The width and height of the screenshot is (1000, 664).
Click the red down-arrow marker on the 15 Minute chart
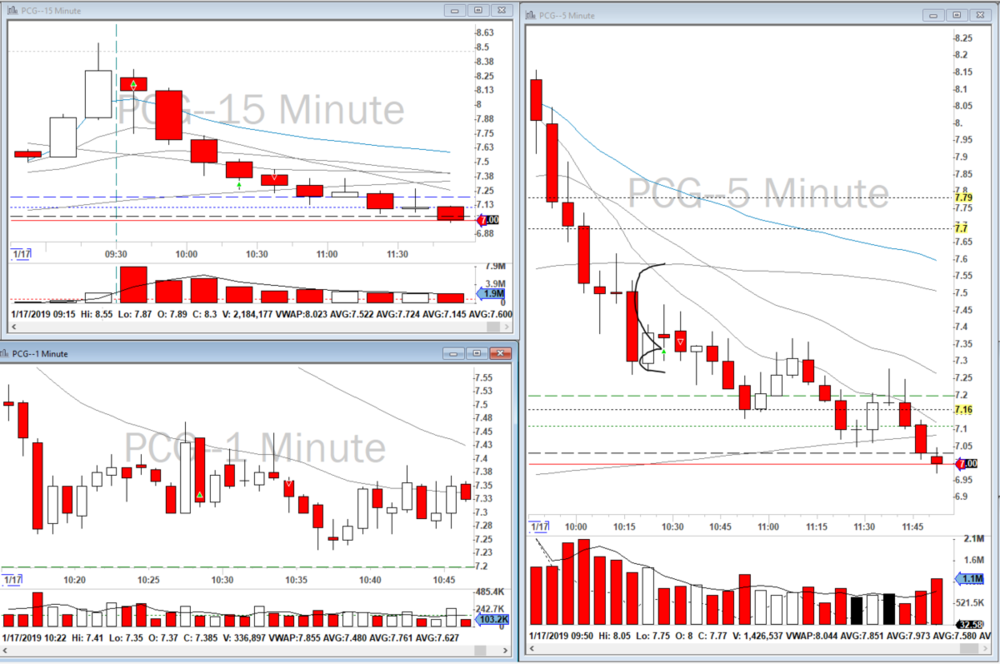[274, 178]
